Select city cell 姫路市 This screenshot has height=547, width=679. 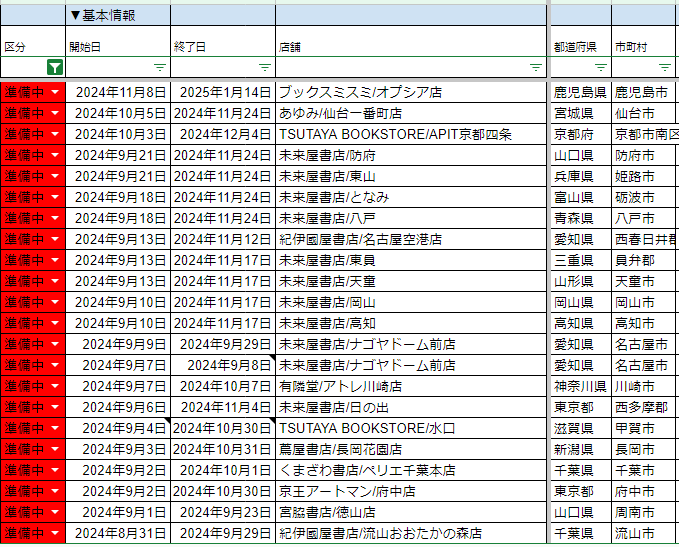coord(645,176)
